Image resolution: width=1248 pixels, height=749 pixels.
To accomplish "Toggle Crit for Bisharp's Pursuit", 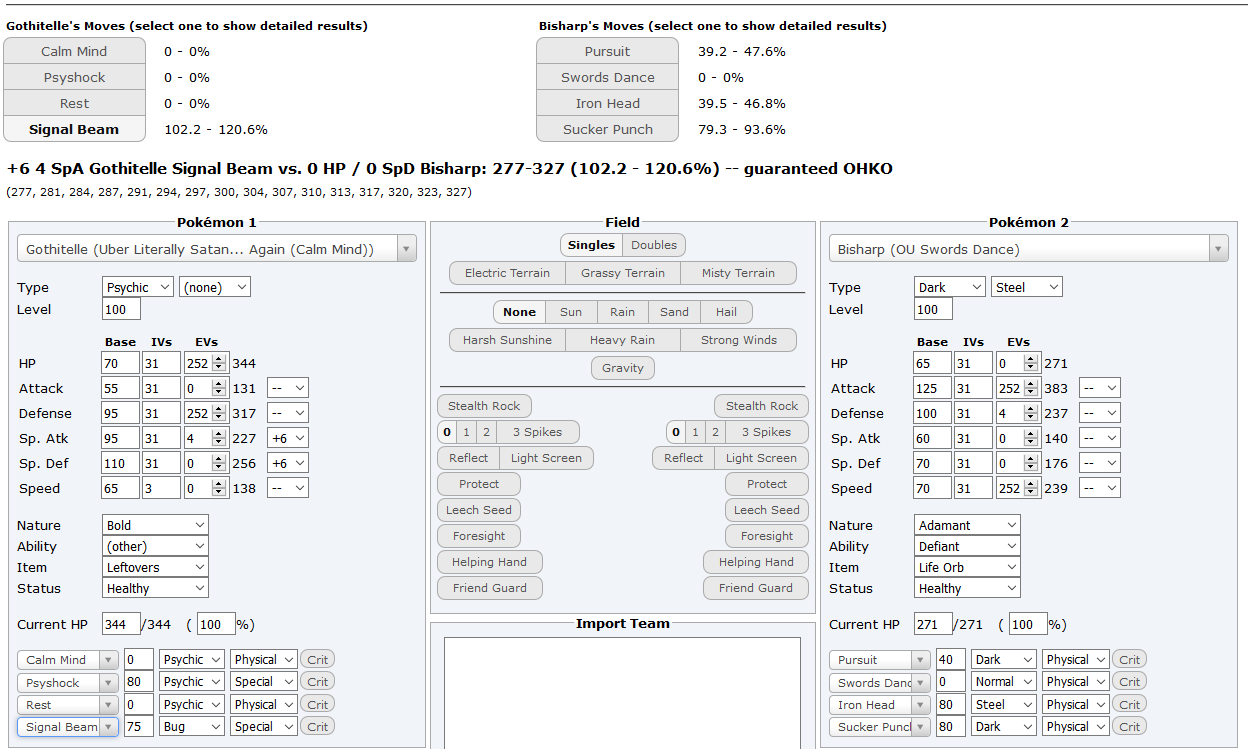I will pos(1130,660).
